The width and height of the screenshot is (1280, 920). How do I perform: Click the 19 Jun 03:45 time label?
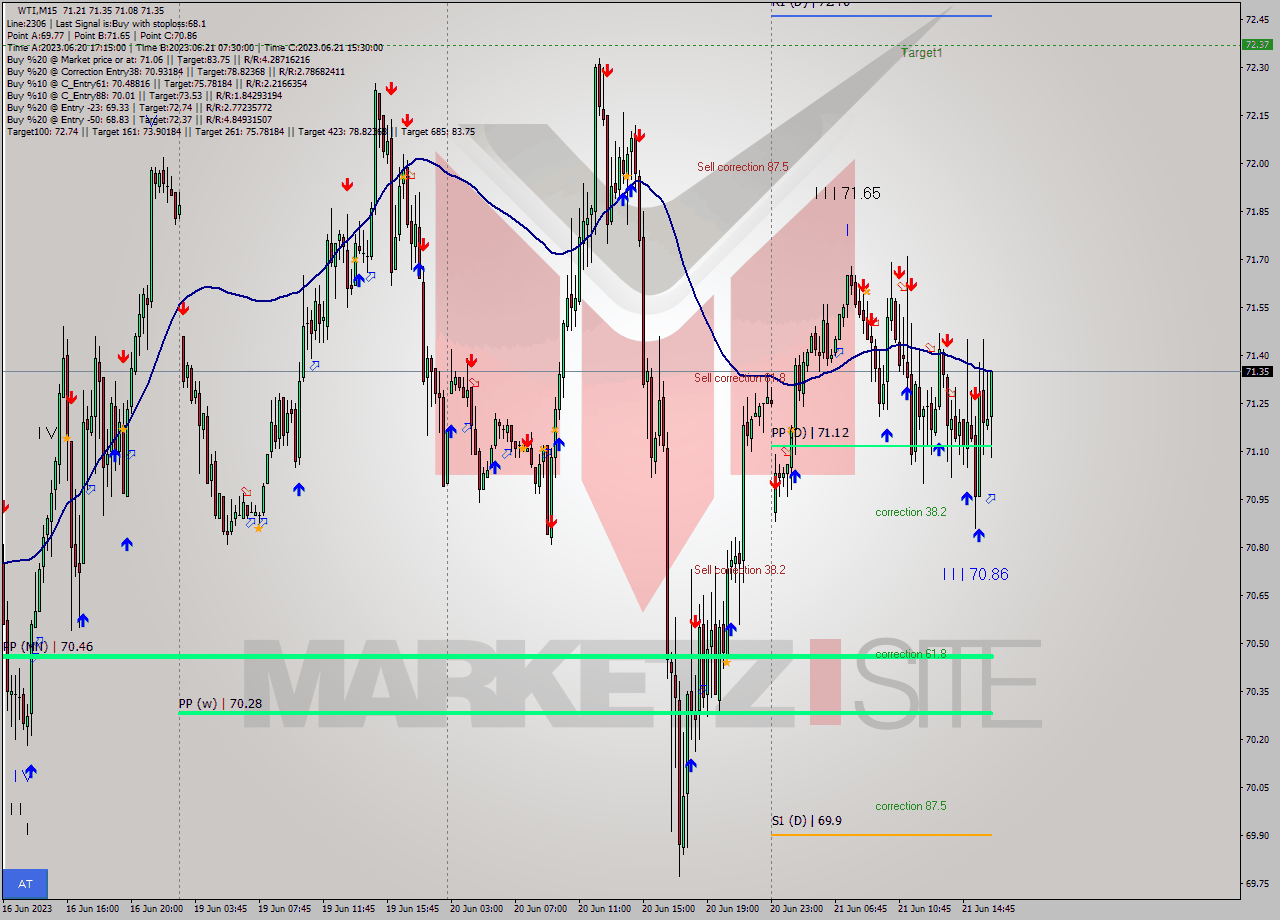220,909
